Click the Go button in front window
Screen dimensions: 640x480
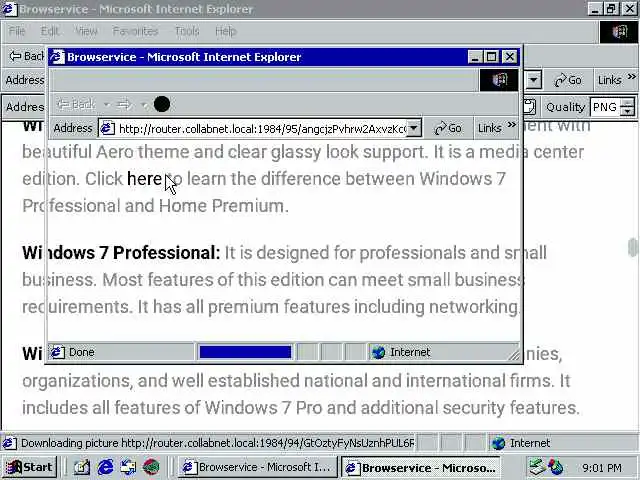(x=448, y=129)
